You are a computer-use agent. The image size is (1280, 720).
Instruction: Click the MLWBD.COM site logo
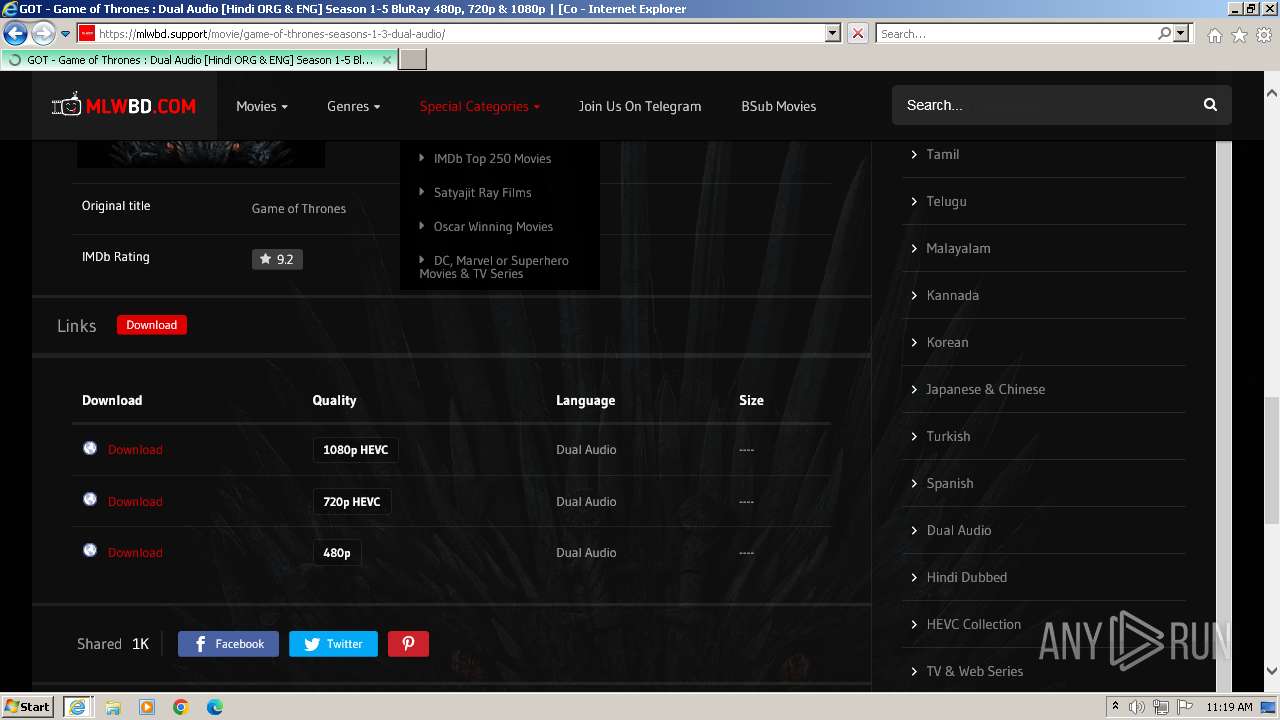point(124,105)
